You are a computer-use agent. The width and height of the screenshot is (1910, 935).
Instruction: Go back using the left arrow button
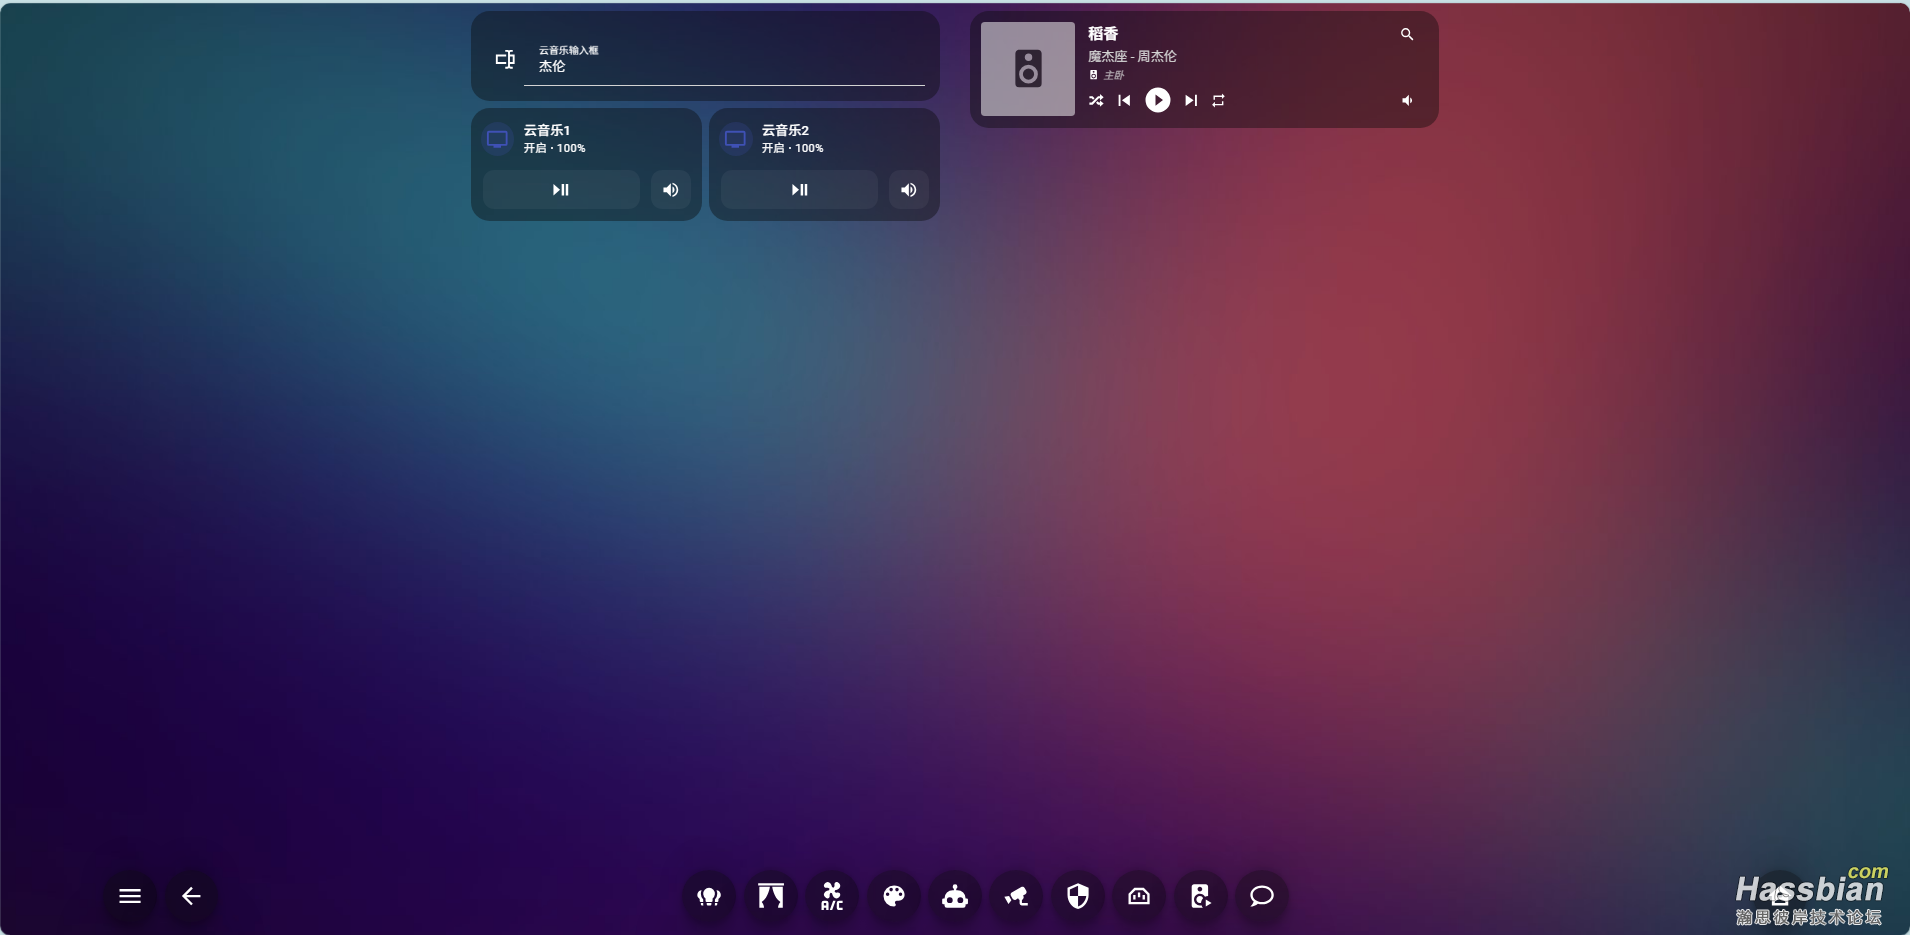(191, 896)
